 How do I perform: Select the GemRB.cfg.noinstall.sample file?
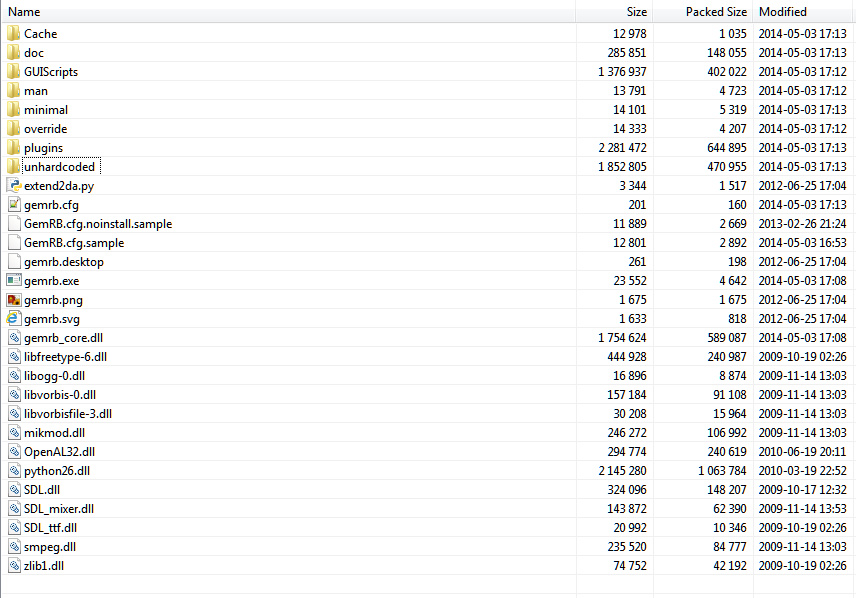98,224
